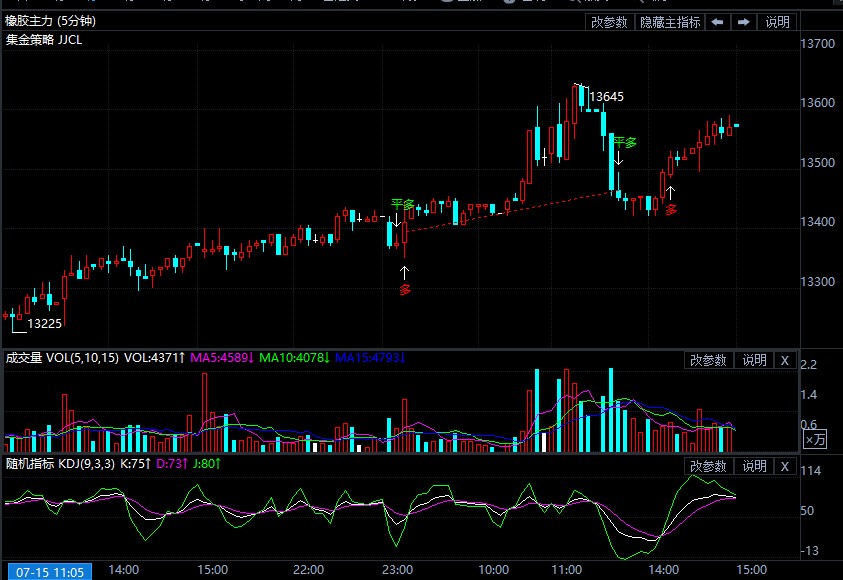Open 说明 for the KDJ indicator
The width and height of the screenshot is (843, 580).
point(754,466)
